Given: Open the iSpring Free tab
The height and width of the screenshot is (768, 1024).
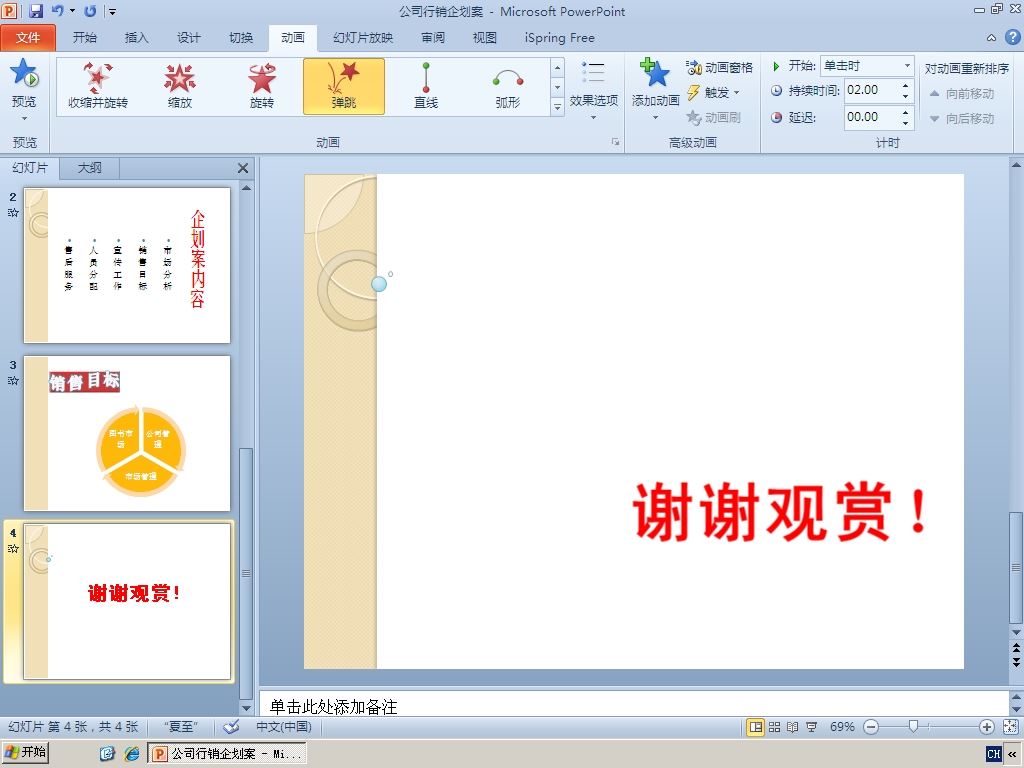Looking at the screenshot, I should [560, 38].
